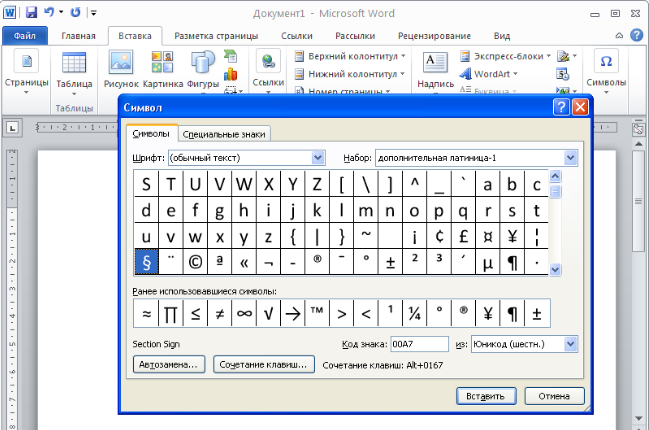Image resolution: width=649 pixels, height=430 pixels.
Task: Open the Фигуры shapes gallery
Action: pos(202,70)
